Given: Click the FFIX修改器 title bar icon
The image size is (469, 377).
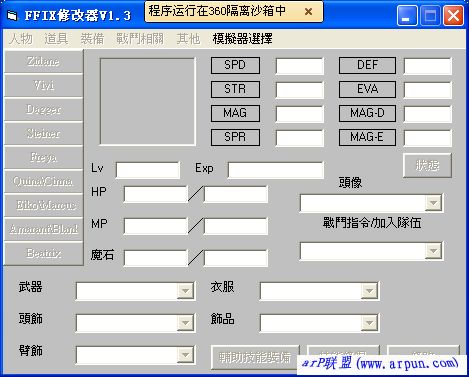Looking at the screenshot, I should (12, 15).
